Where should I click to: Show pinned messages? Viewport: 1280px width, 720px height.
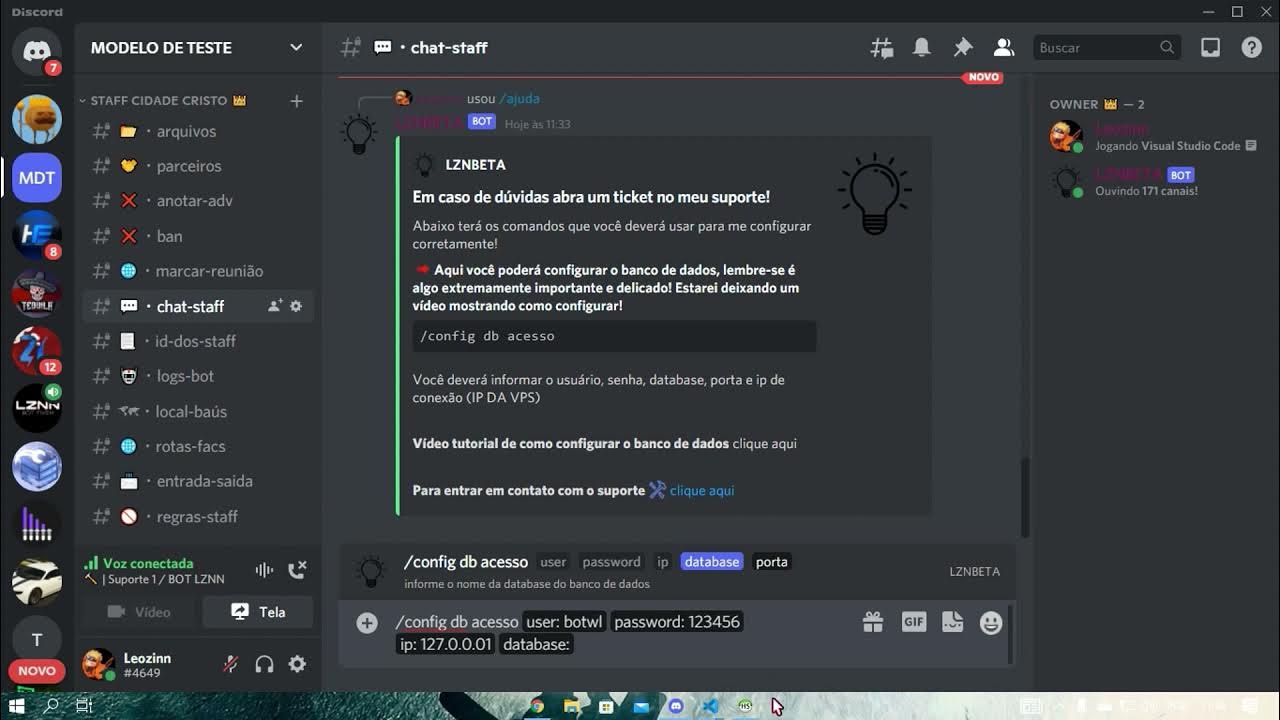tap(963, 48)
